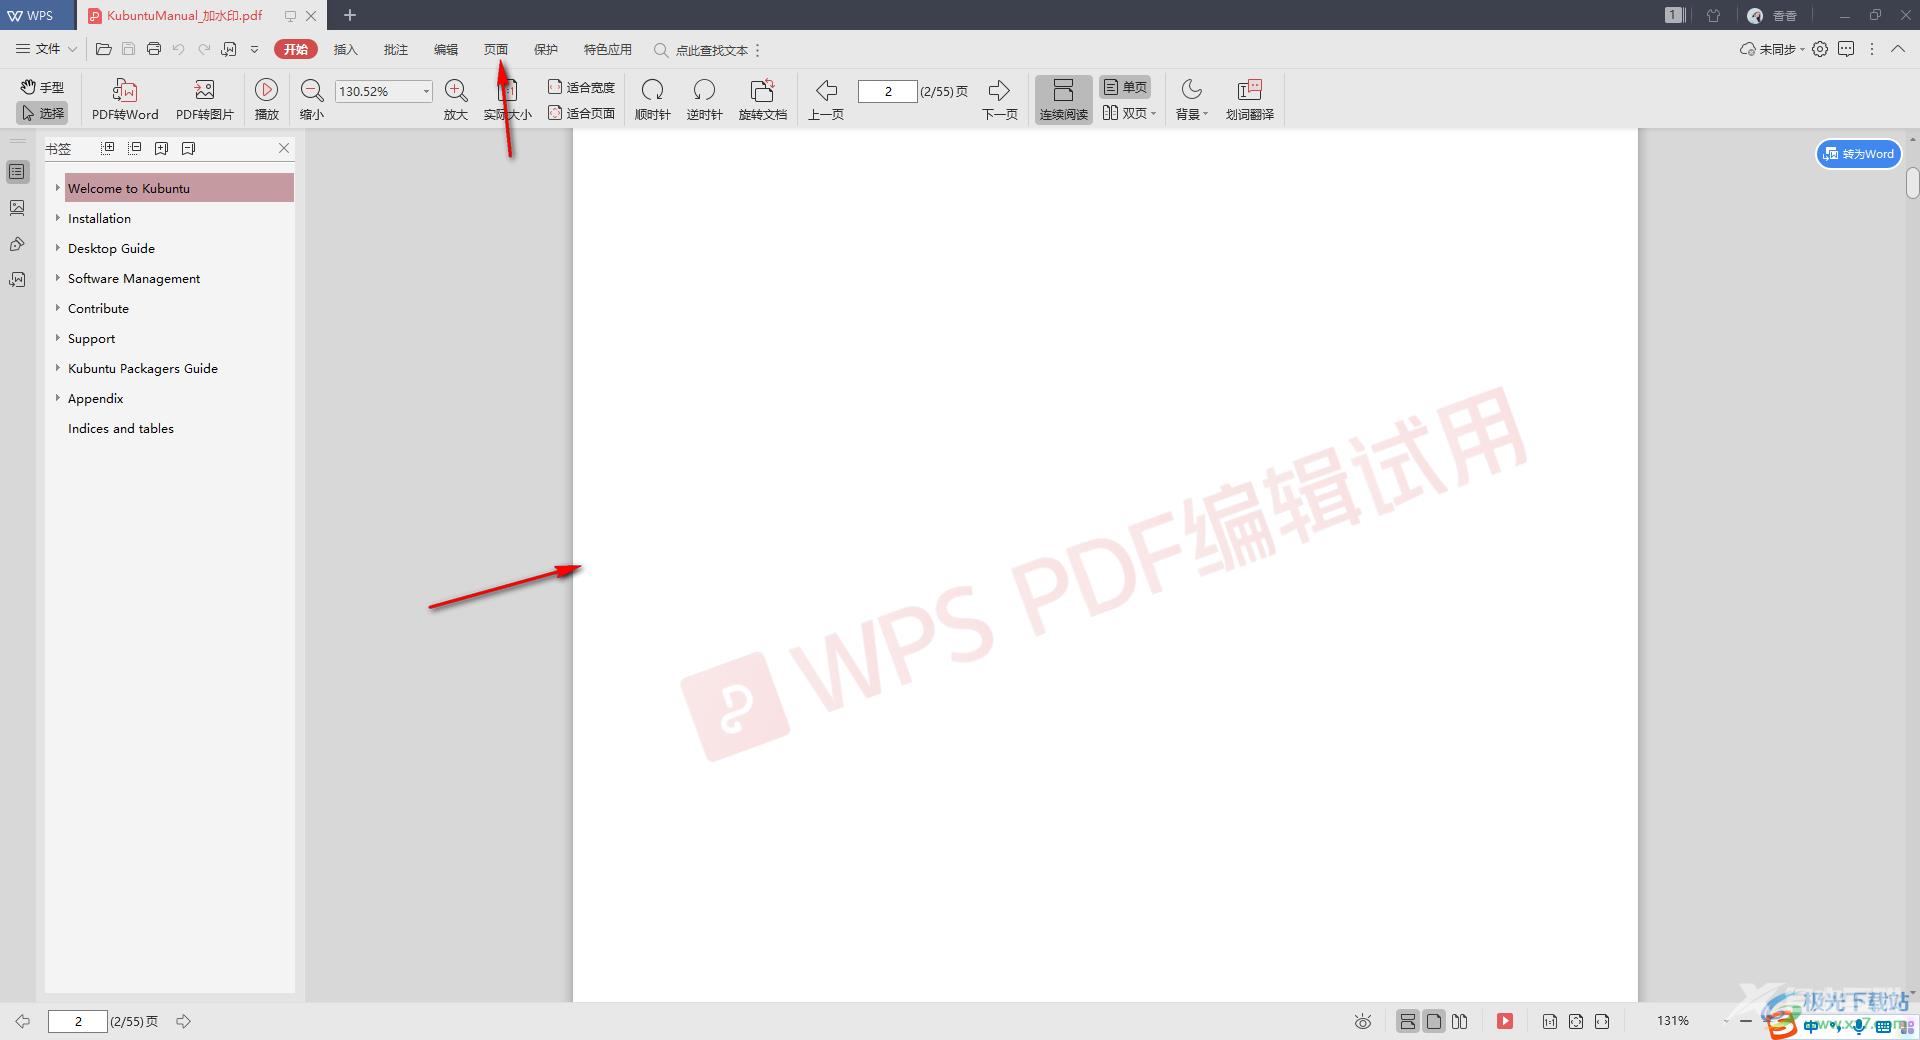This screenshot has height=1040, width=1920.
Task: Switch to the 特色应用 tab
Action: coord(608,49)
